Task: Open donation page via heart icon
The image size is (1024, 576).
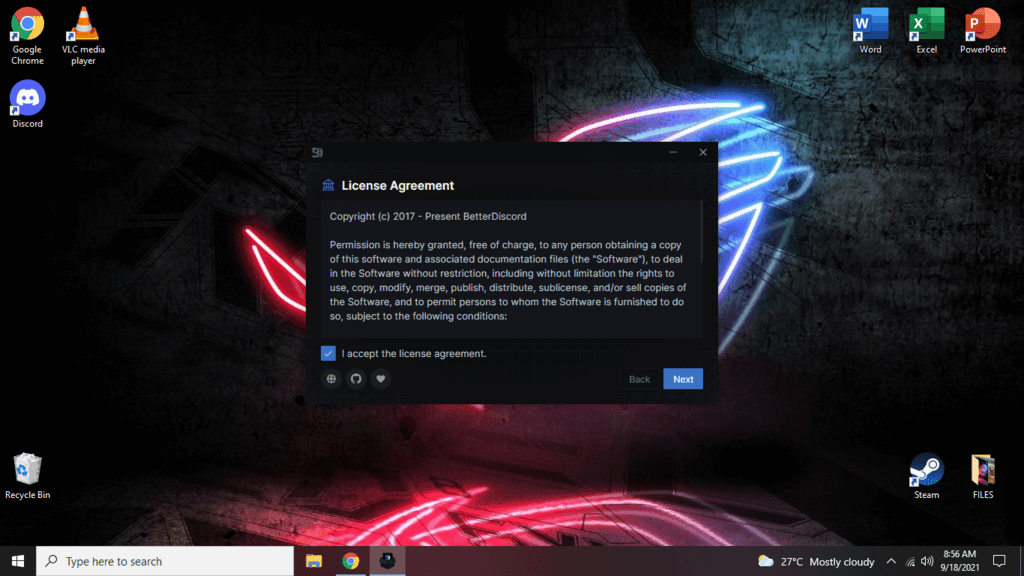Action: pos(380,379)
